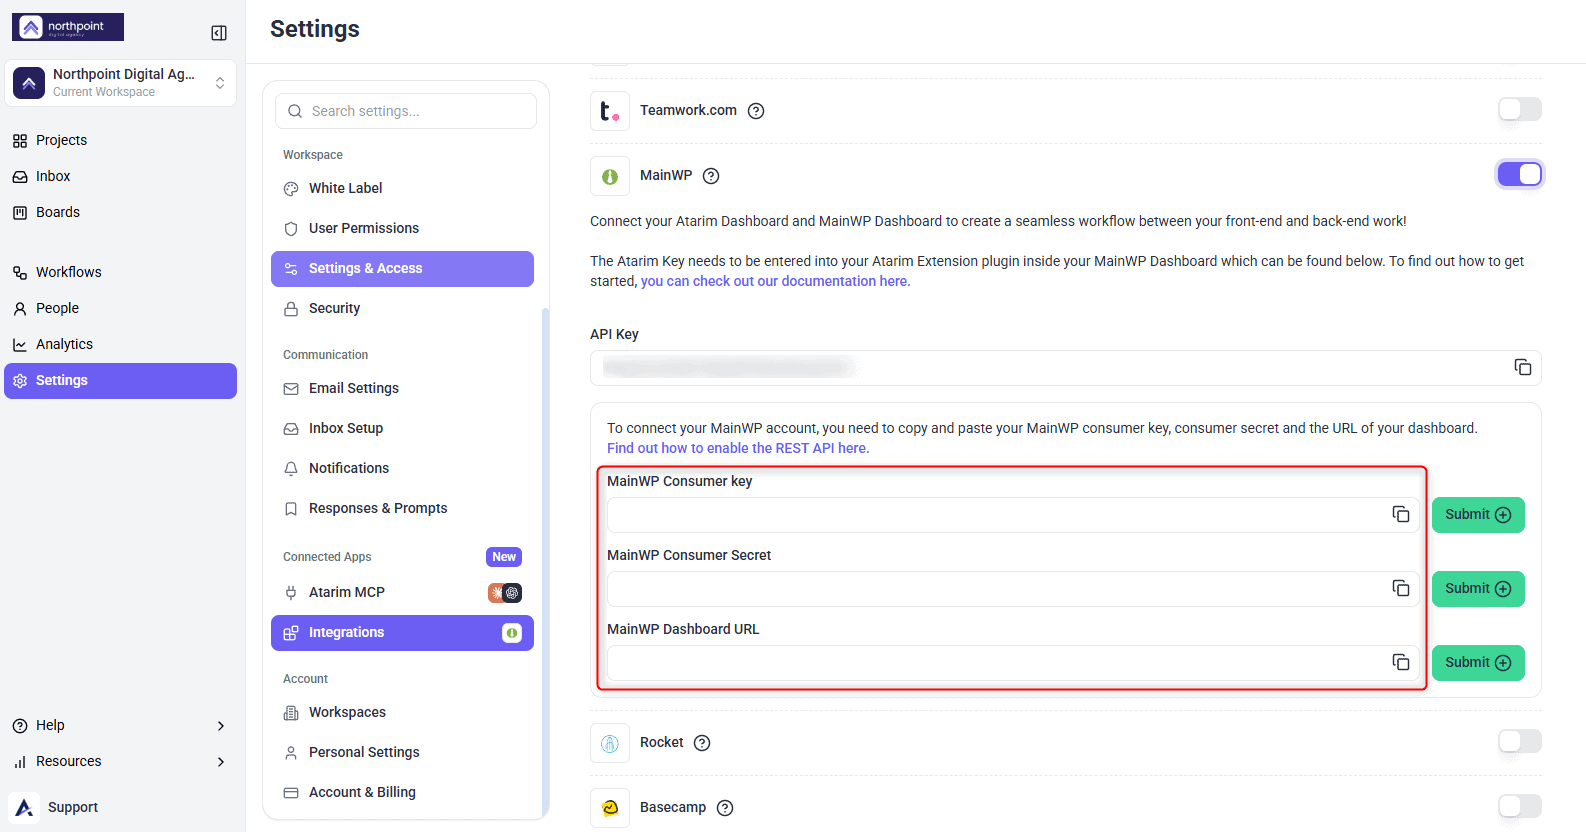Open Notifications settings
This screenshot has height=832, width=1586.
point(402,469)
